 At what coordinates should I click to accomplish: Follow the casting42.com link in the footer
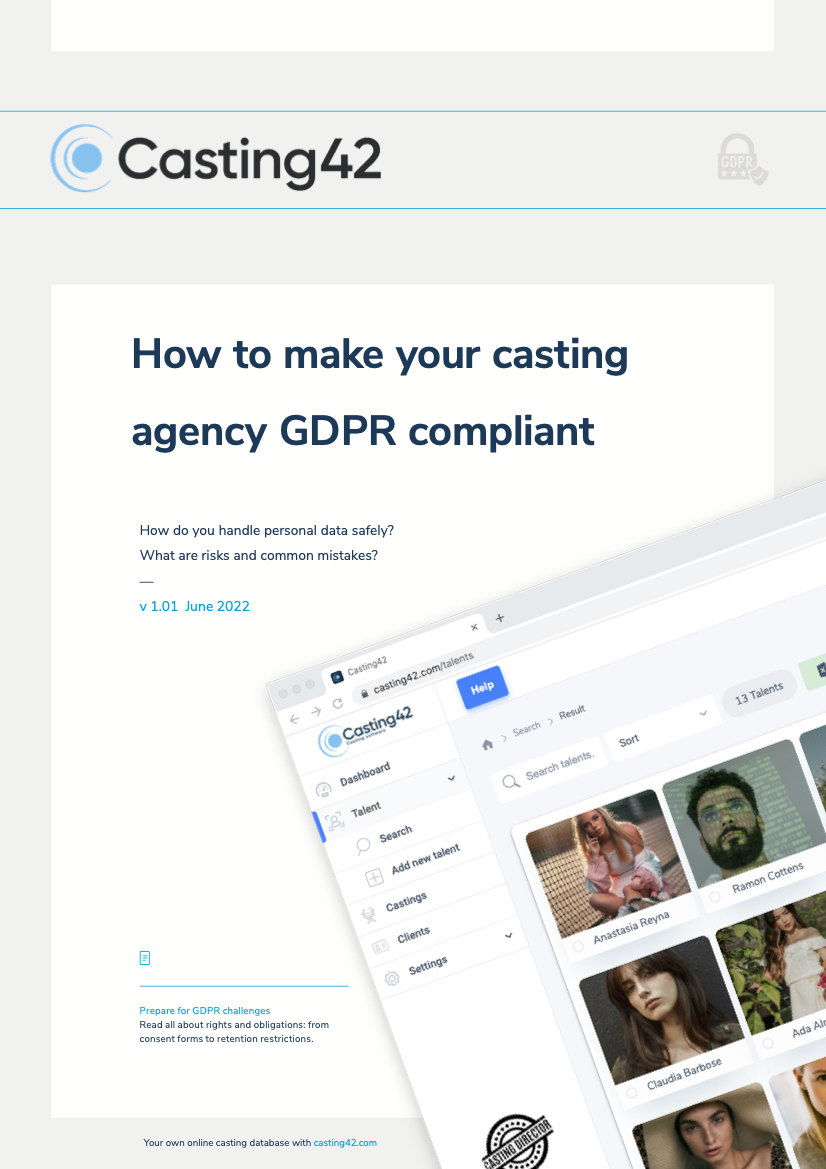345,1142
